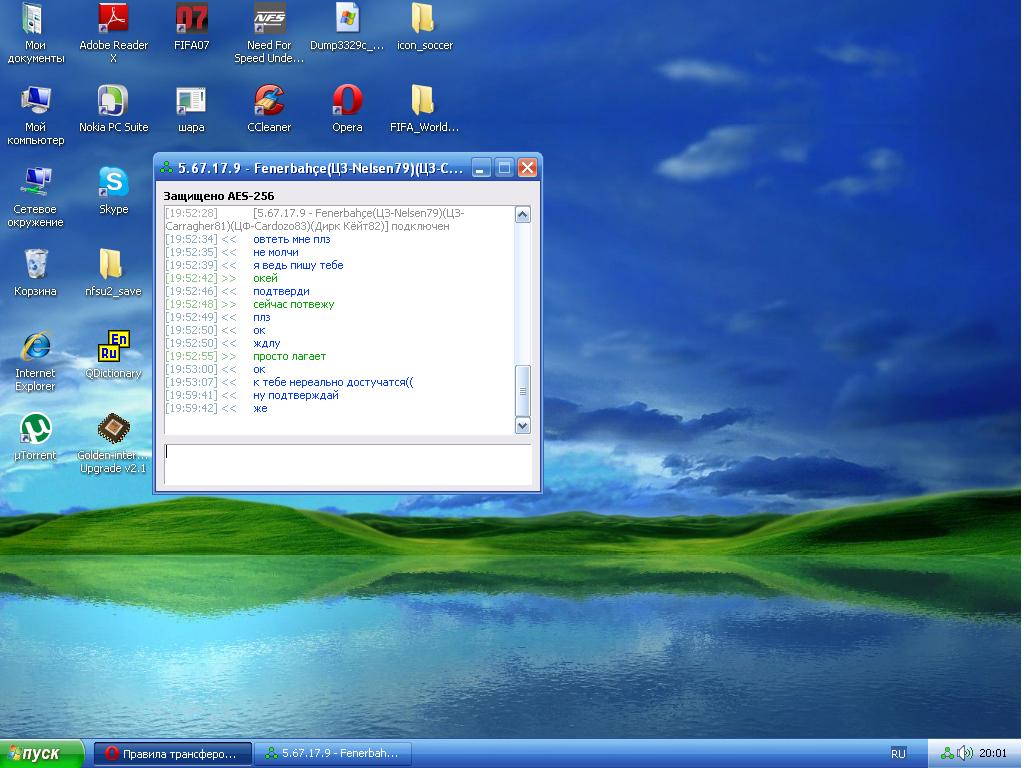Select the µTorrent desktop icon
1024x768 pixels.
(x=35, y=429)
